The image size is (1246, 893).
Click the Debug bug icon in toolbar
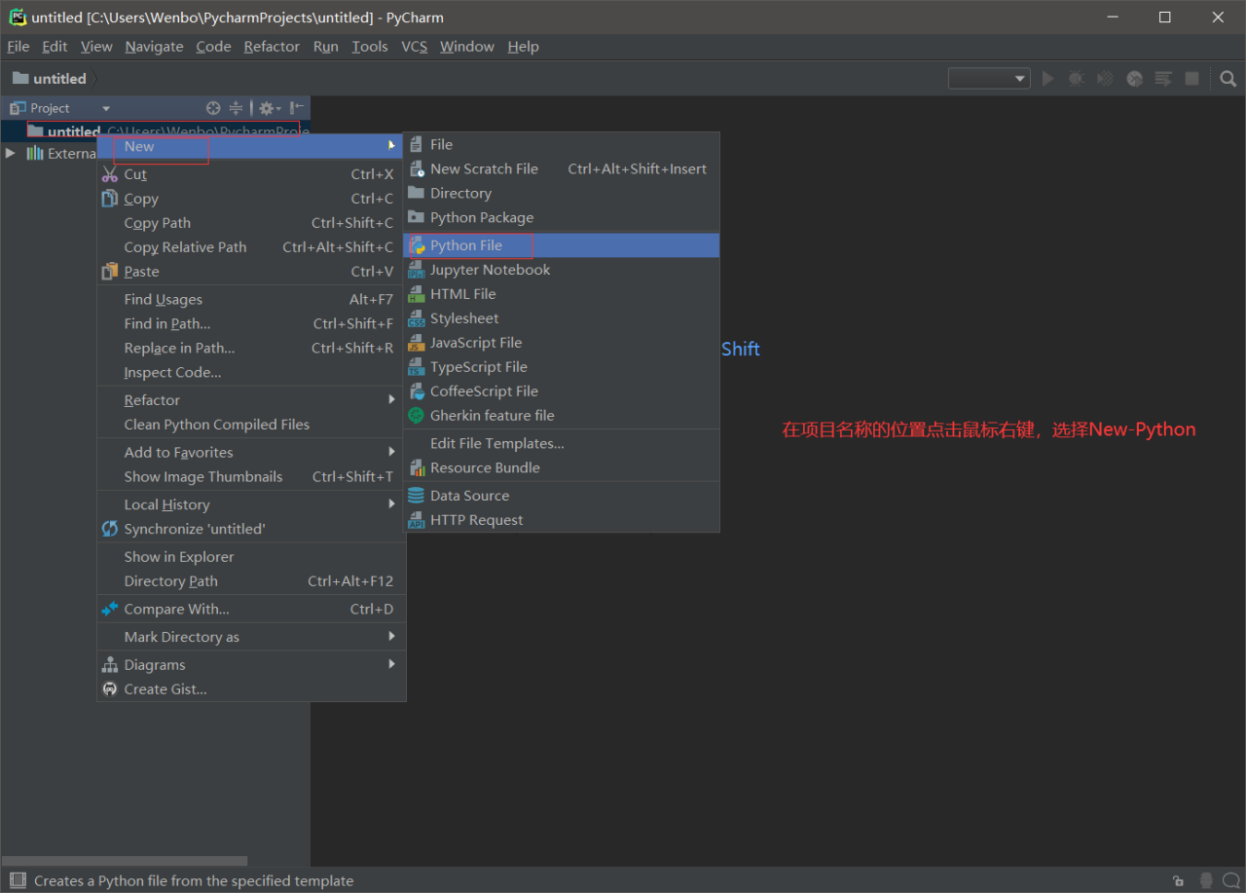click(1076, 78)
